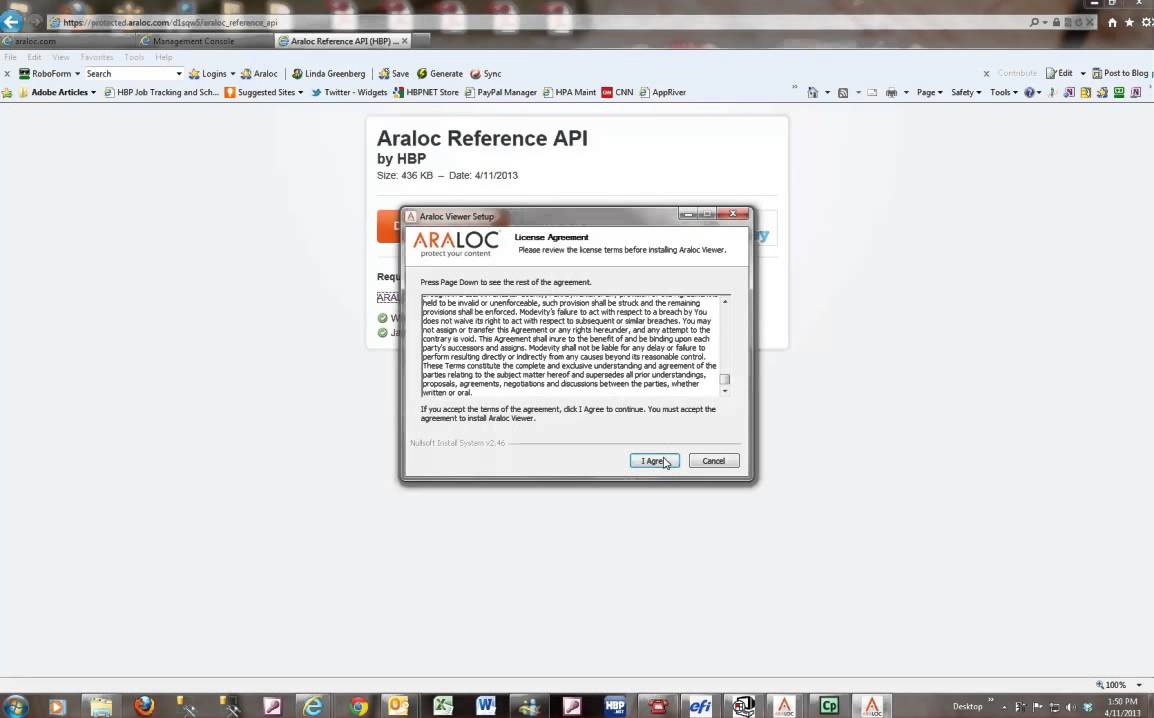The image size is (1154, 718).
Task: Open Google Chrome from the taskbar
Action: point(358,706)
